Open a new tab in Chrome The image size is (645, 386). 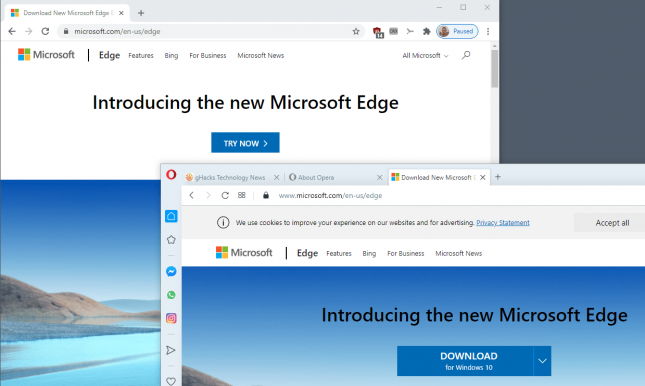click(x=141, y=13)
